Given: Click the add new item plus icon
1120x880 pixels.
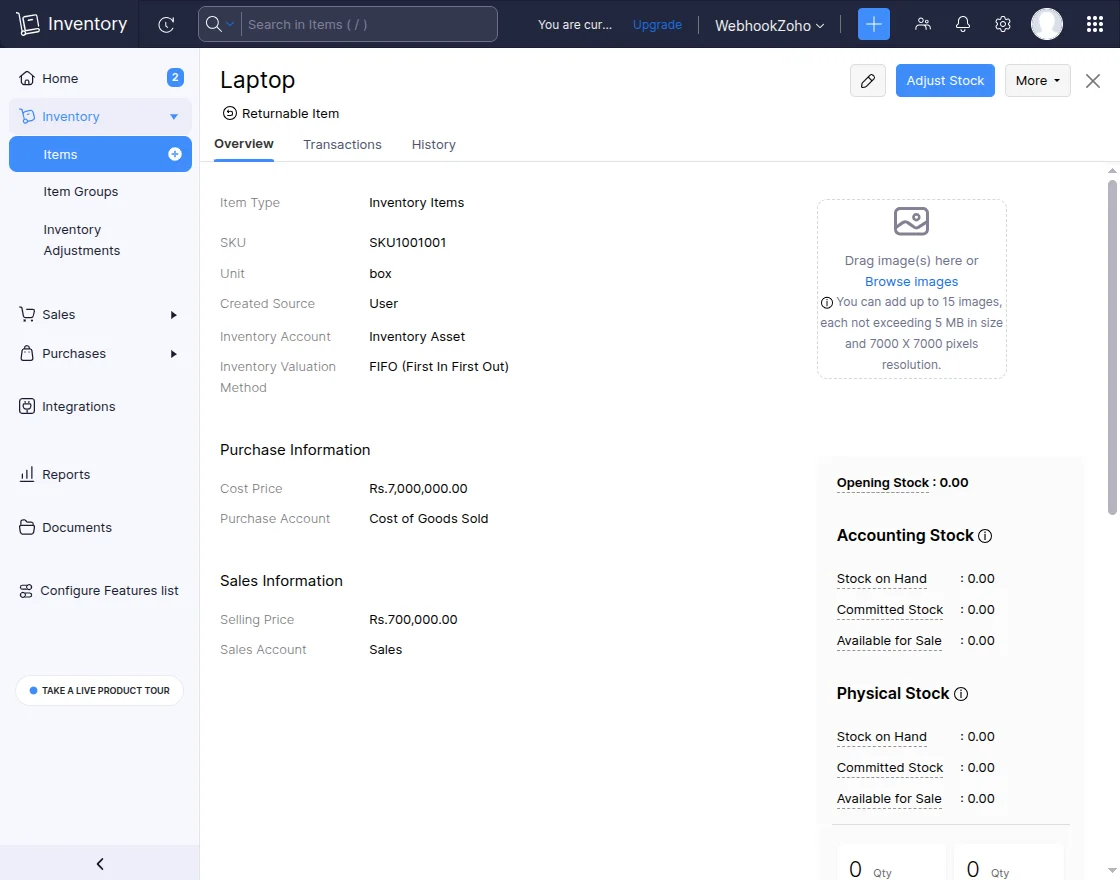Looking at the screenshot, I should pyautogui.click(x=175, y=154).
